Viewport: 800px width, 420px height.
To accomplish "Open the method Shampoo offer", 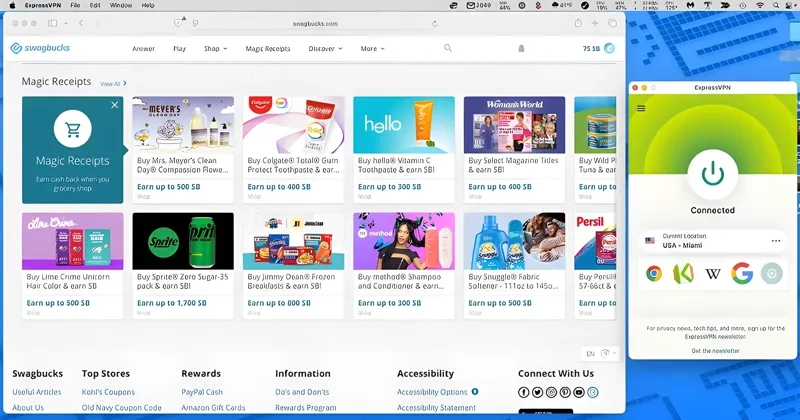I will coord(404,266).
